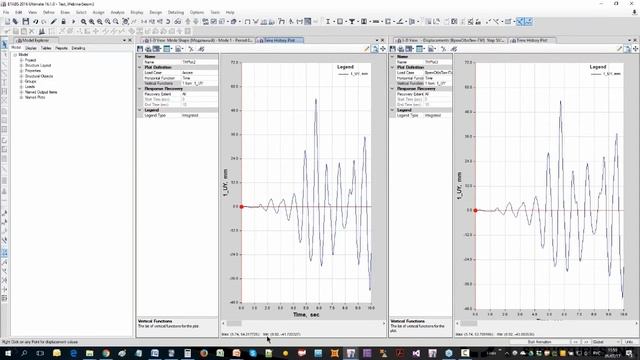The image size is (640, 360).
Task: Click the pencil edit icon above left plot
Action: (367, 49)
